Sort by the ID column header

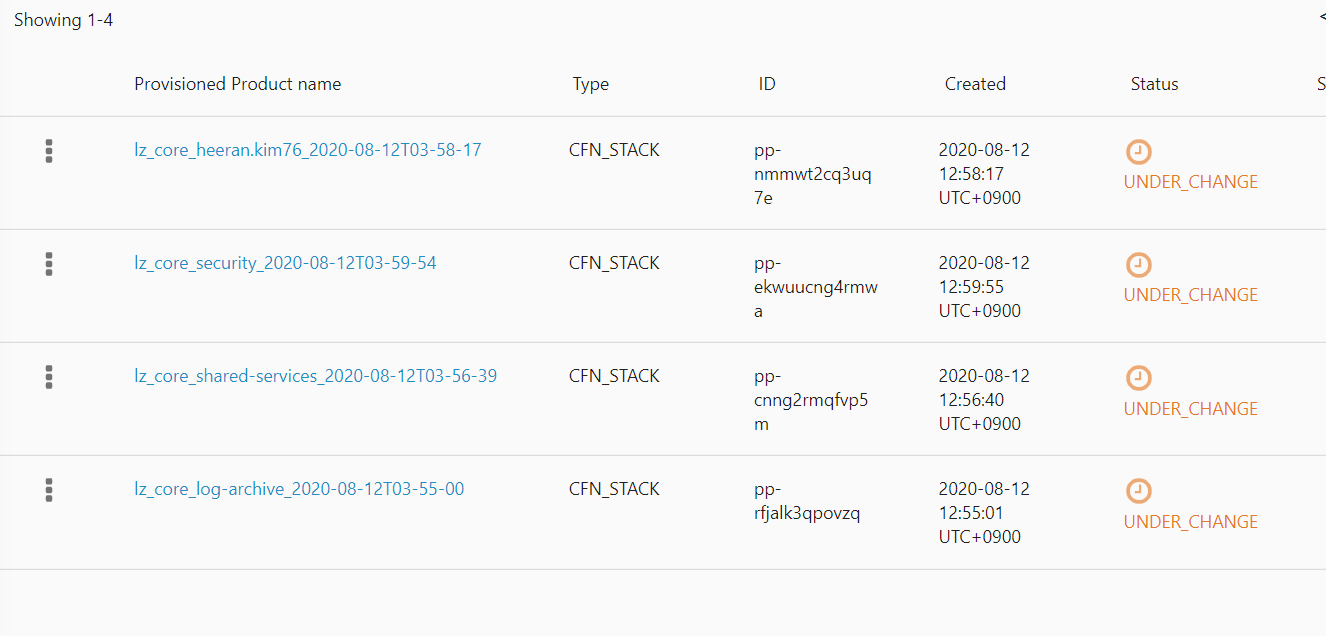767,84
